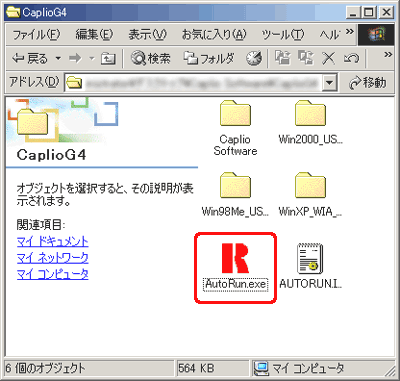Open the Win2000_US folder
400x381 pixels.
coord(310,123)
